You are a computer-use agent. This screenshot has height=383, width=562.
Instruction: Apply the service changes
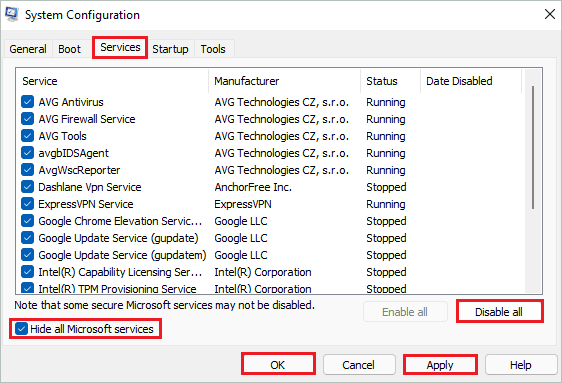(x=440, y=364)
